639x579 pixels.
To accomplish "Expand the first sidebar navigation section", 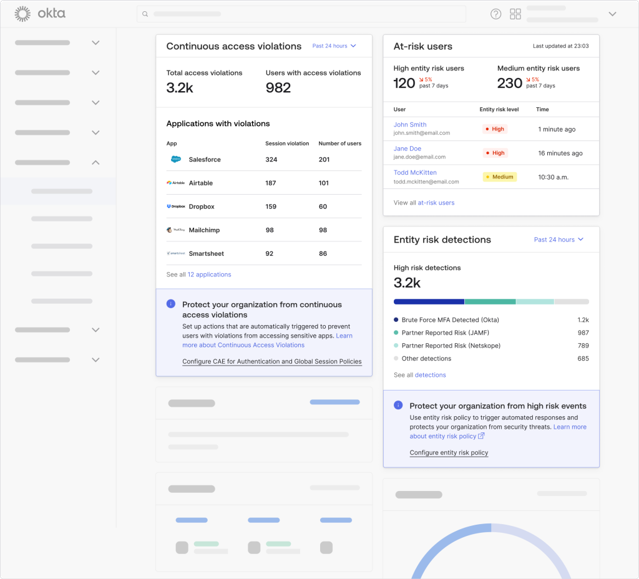I will click(96, 43).
